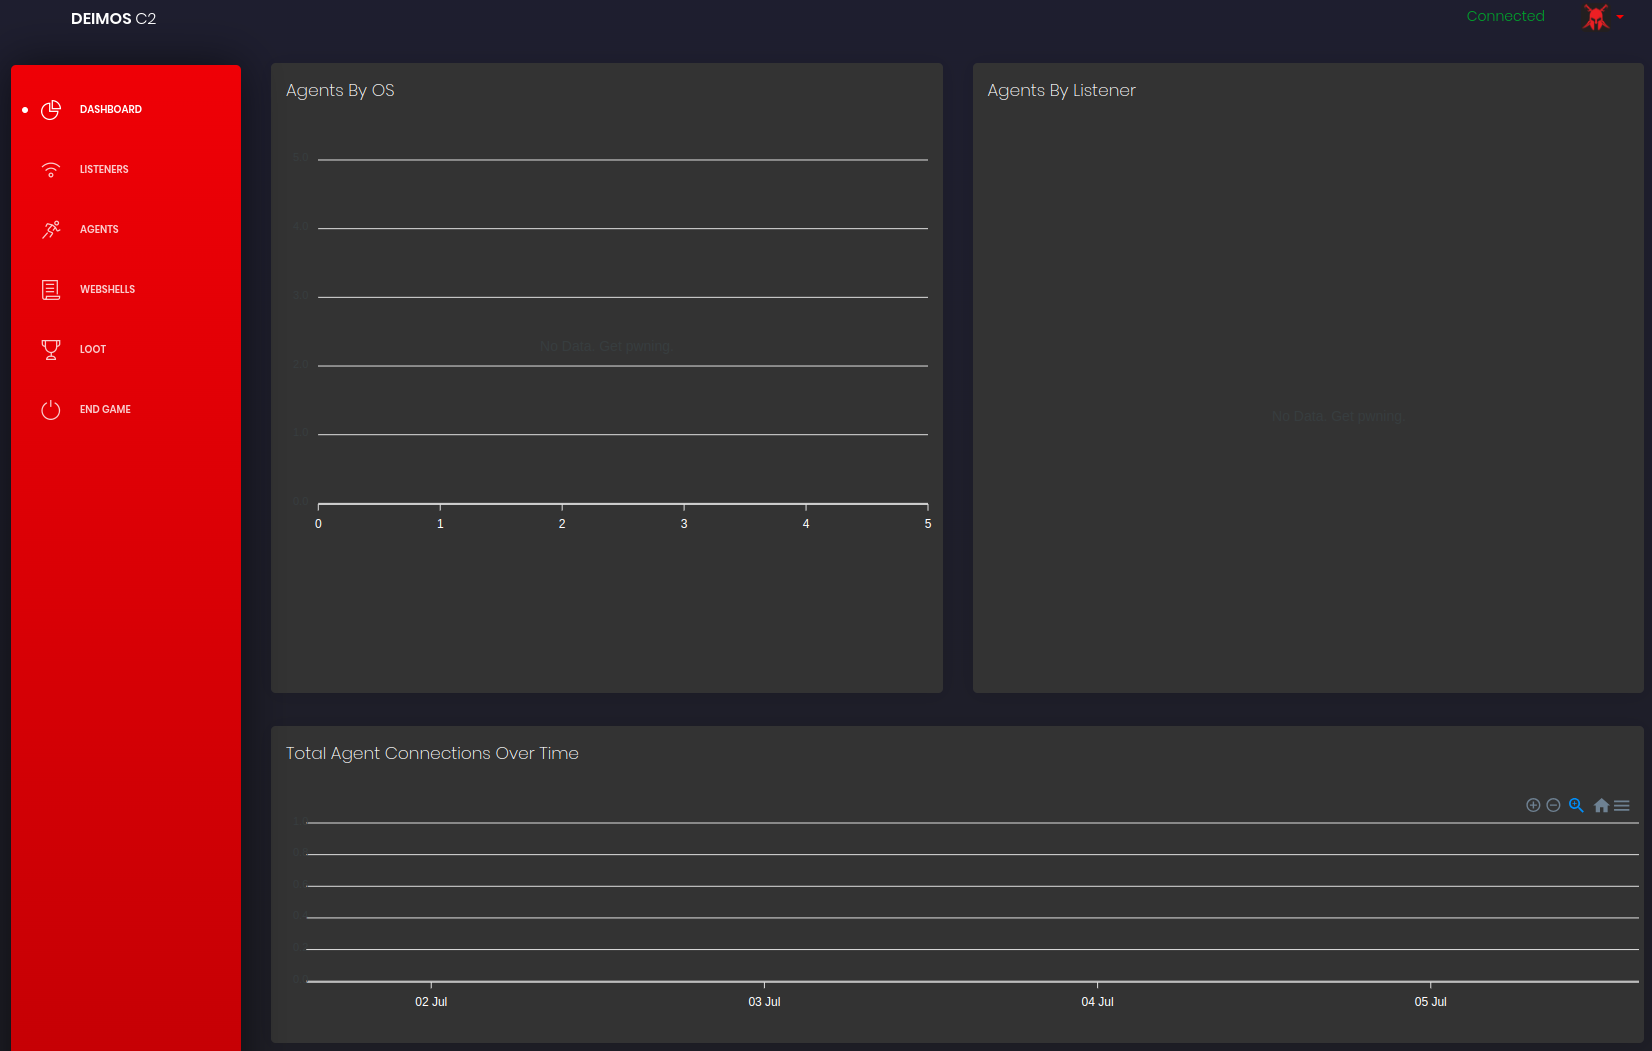
Task: Zoom out on the connections chart
Action: click(x=1554, y=805)
